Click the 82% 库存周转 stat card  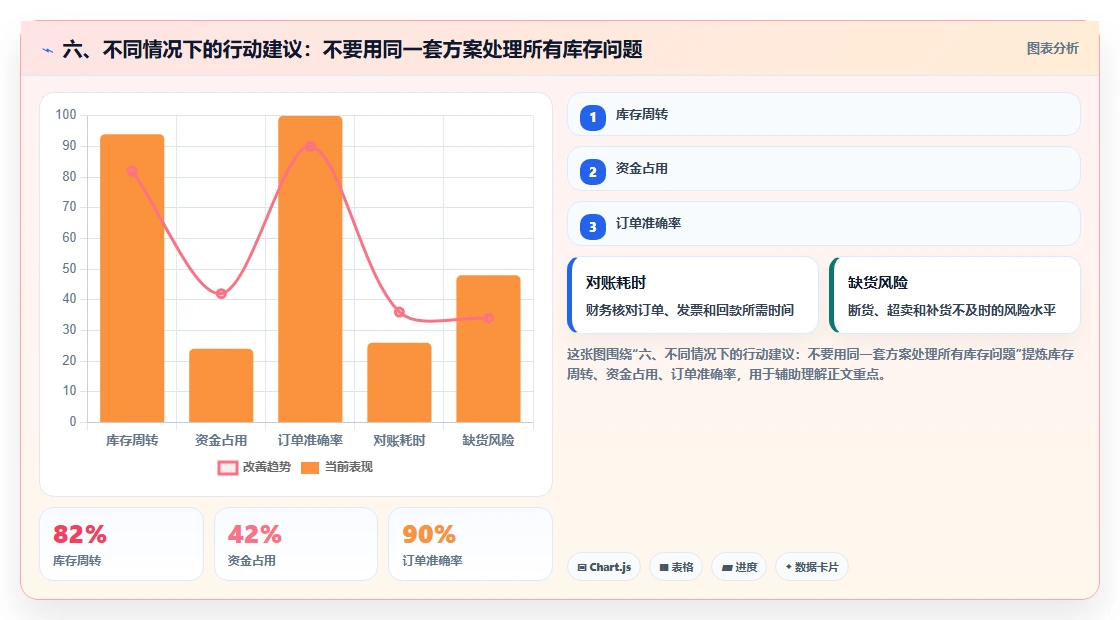click(x=121, y=544)
